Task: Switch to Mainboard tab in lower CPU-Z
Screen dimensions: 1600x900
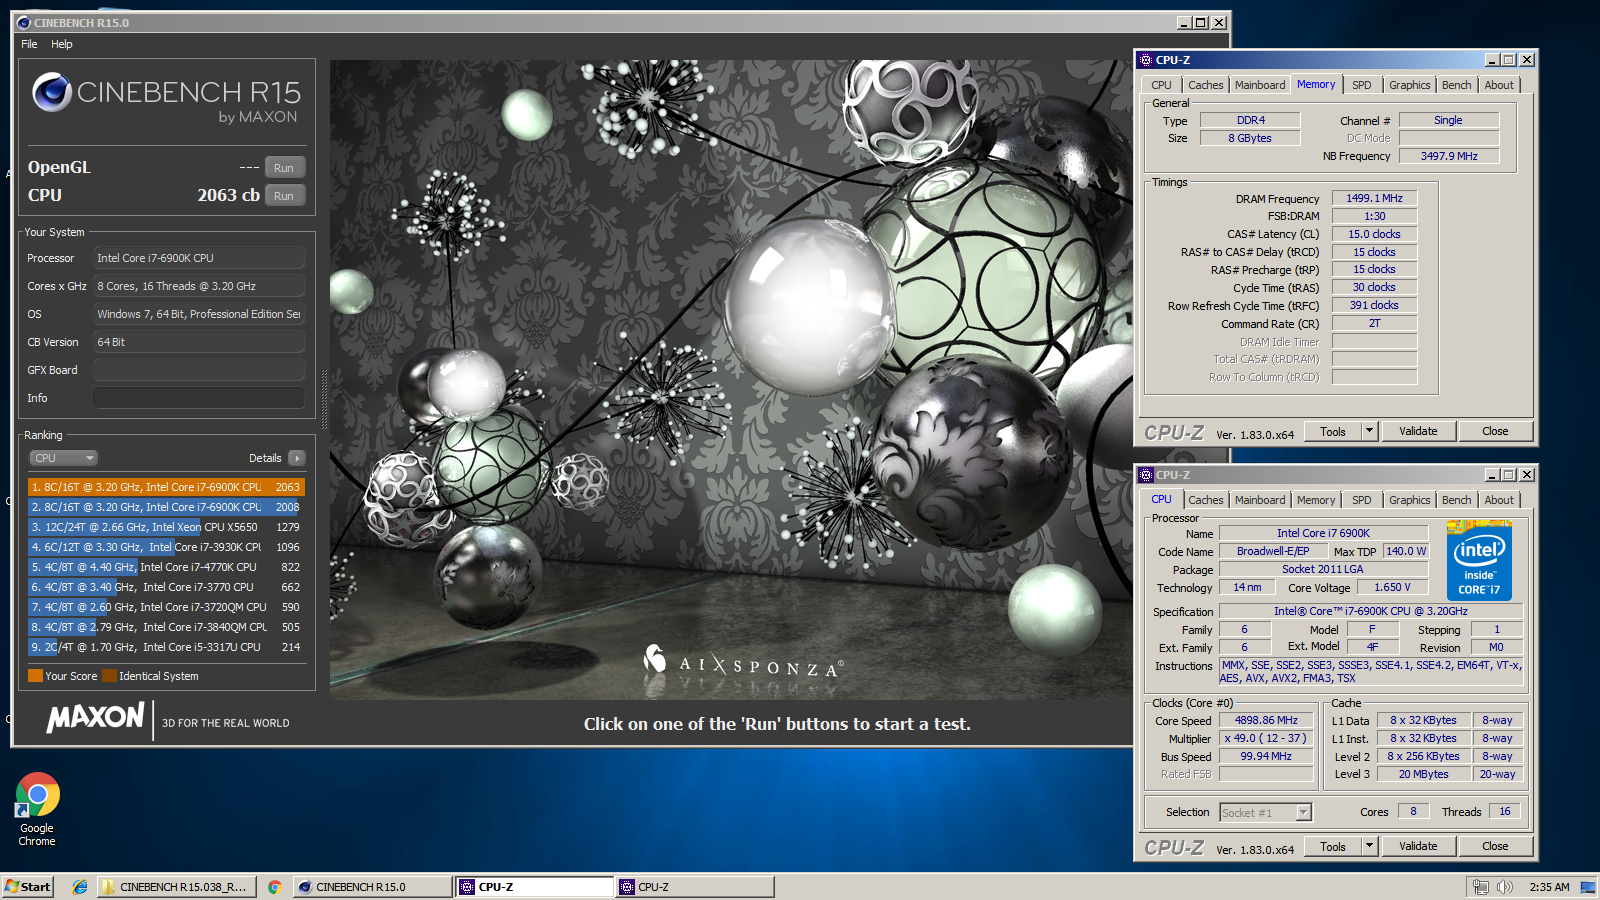Action: 1260,500
